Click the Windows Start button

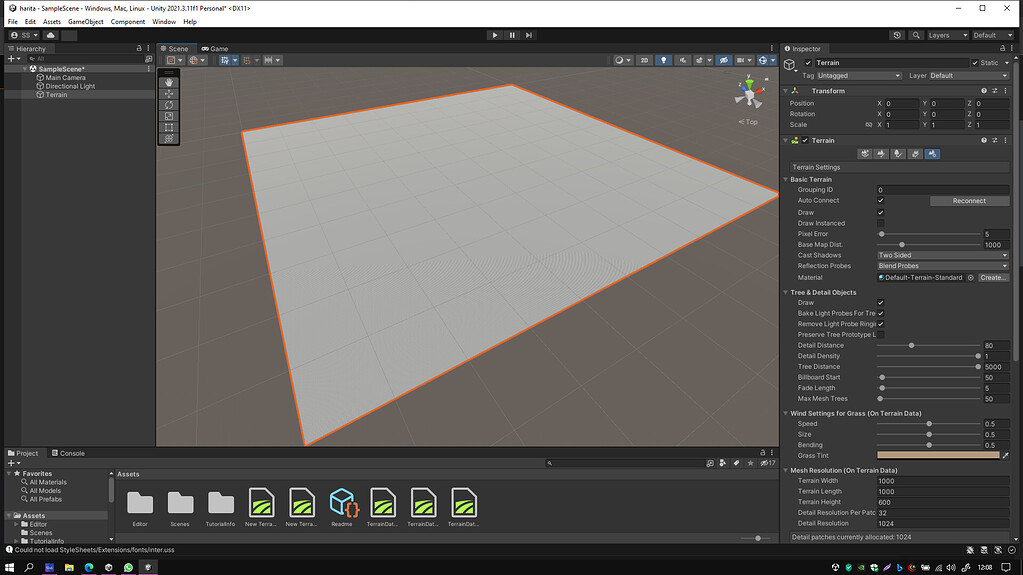pos(9,567)
